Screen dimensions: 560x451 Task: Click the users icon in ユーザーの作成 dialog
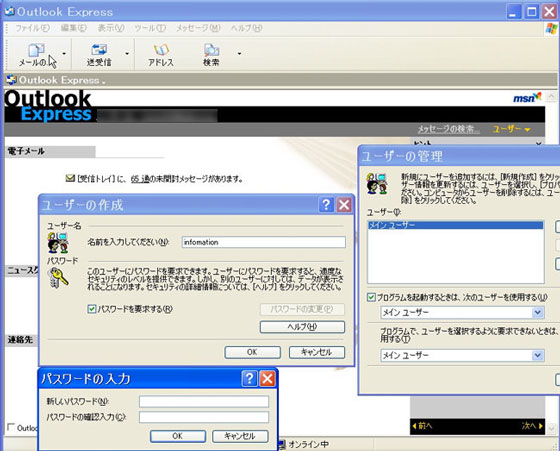[x=58, y=243]
